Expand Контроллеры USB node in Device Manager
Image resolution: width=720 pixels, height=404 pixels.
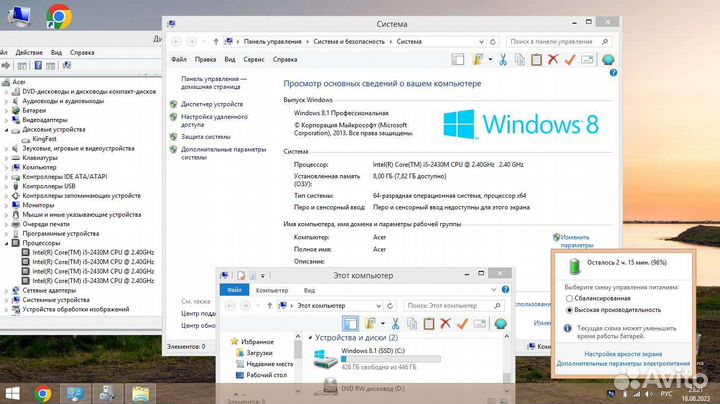point(6,186)
